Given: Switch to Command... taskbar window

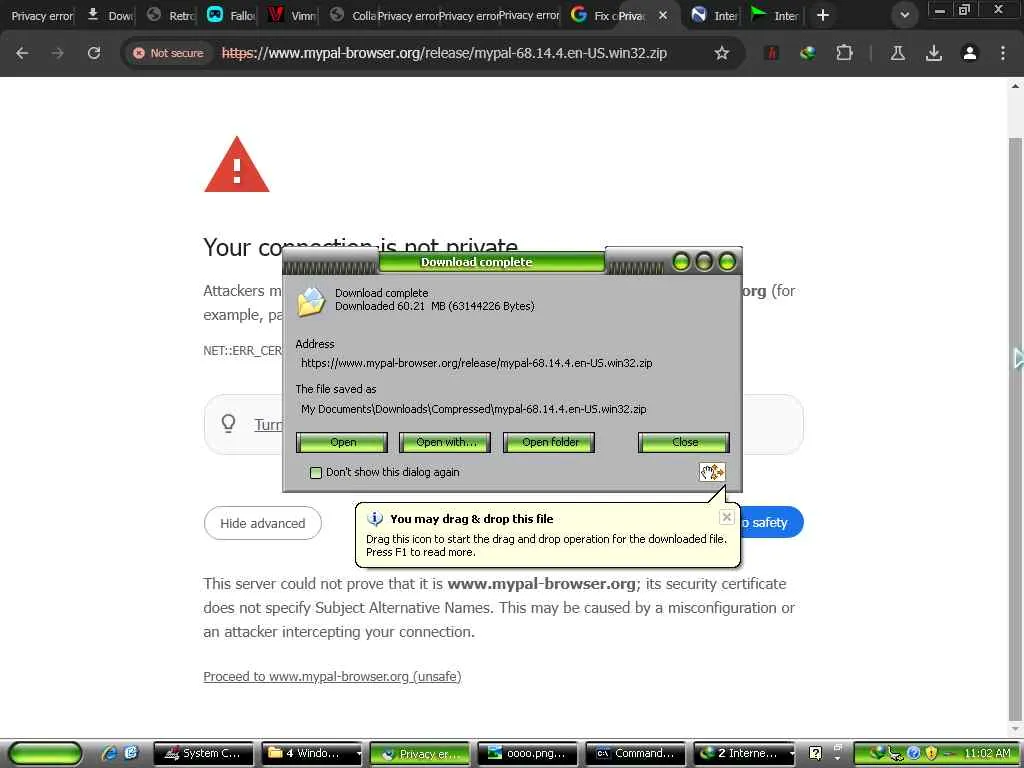Looking at the screenshot, I should 635,753.
